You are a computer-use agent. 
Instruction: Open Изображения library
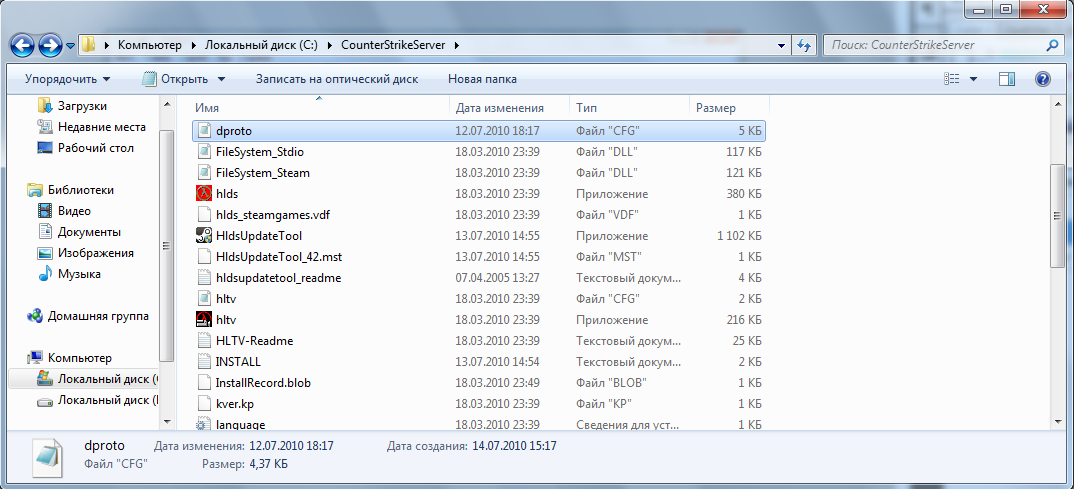point(95,253)
